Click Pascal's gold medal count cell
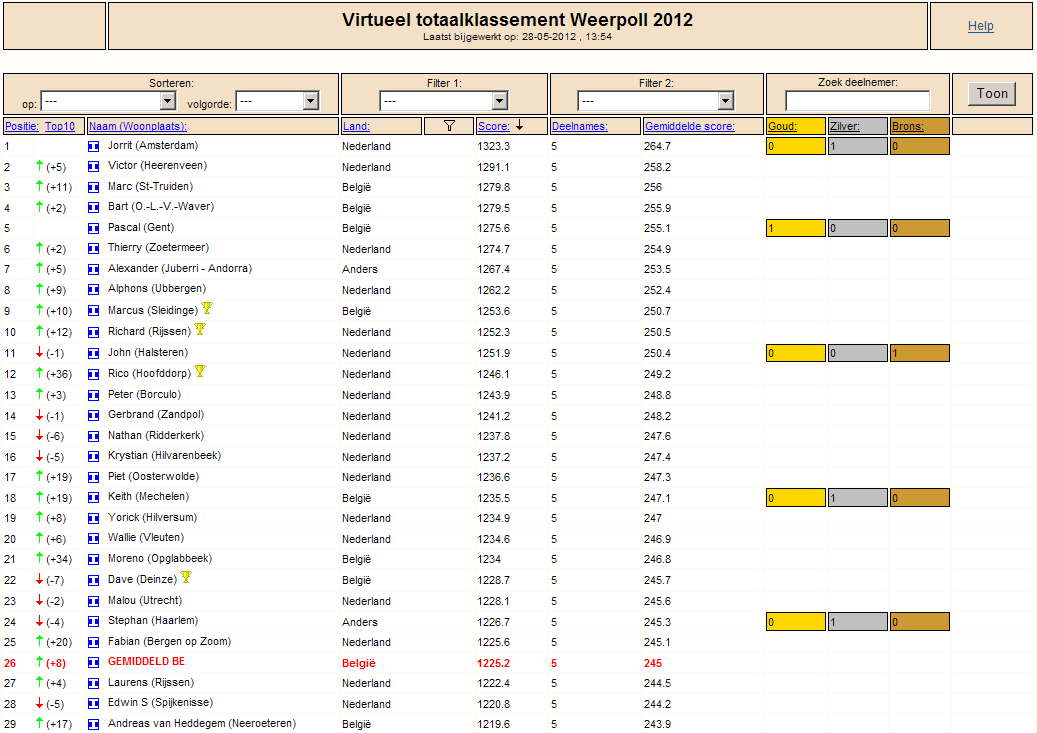 [x=796, y=228]
